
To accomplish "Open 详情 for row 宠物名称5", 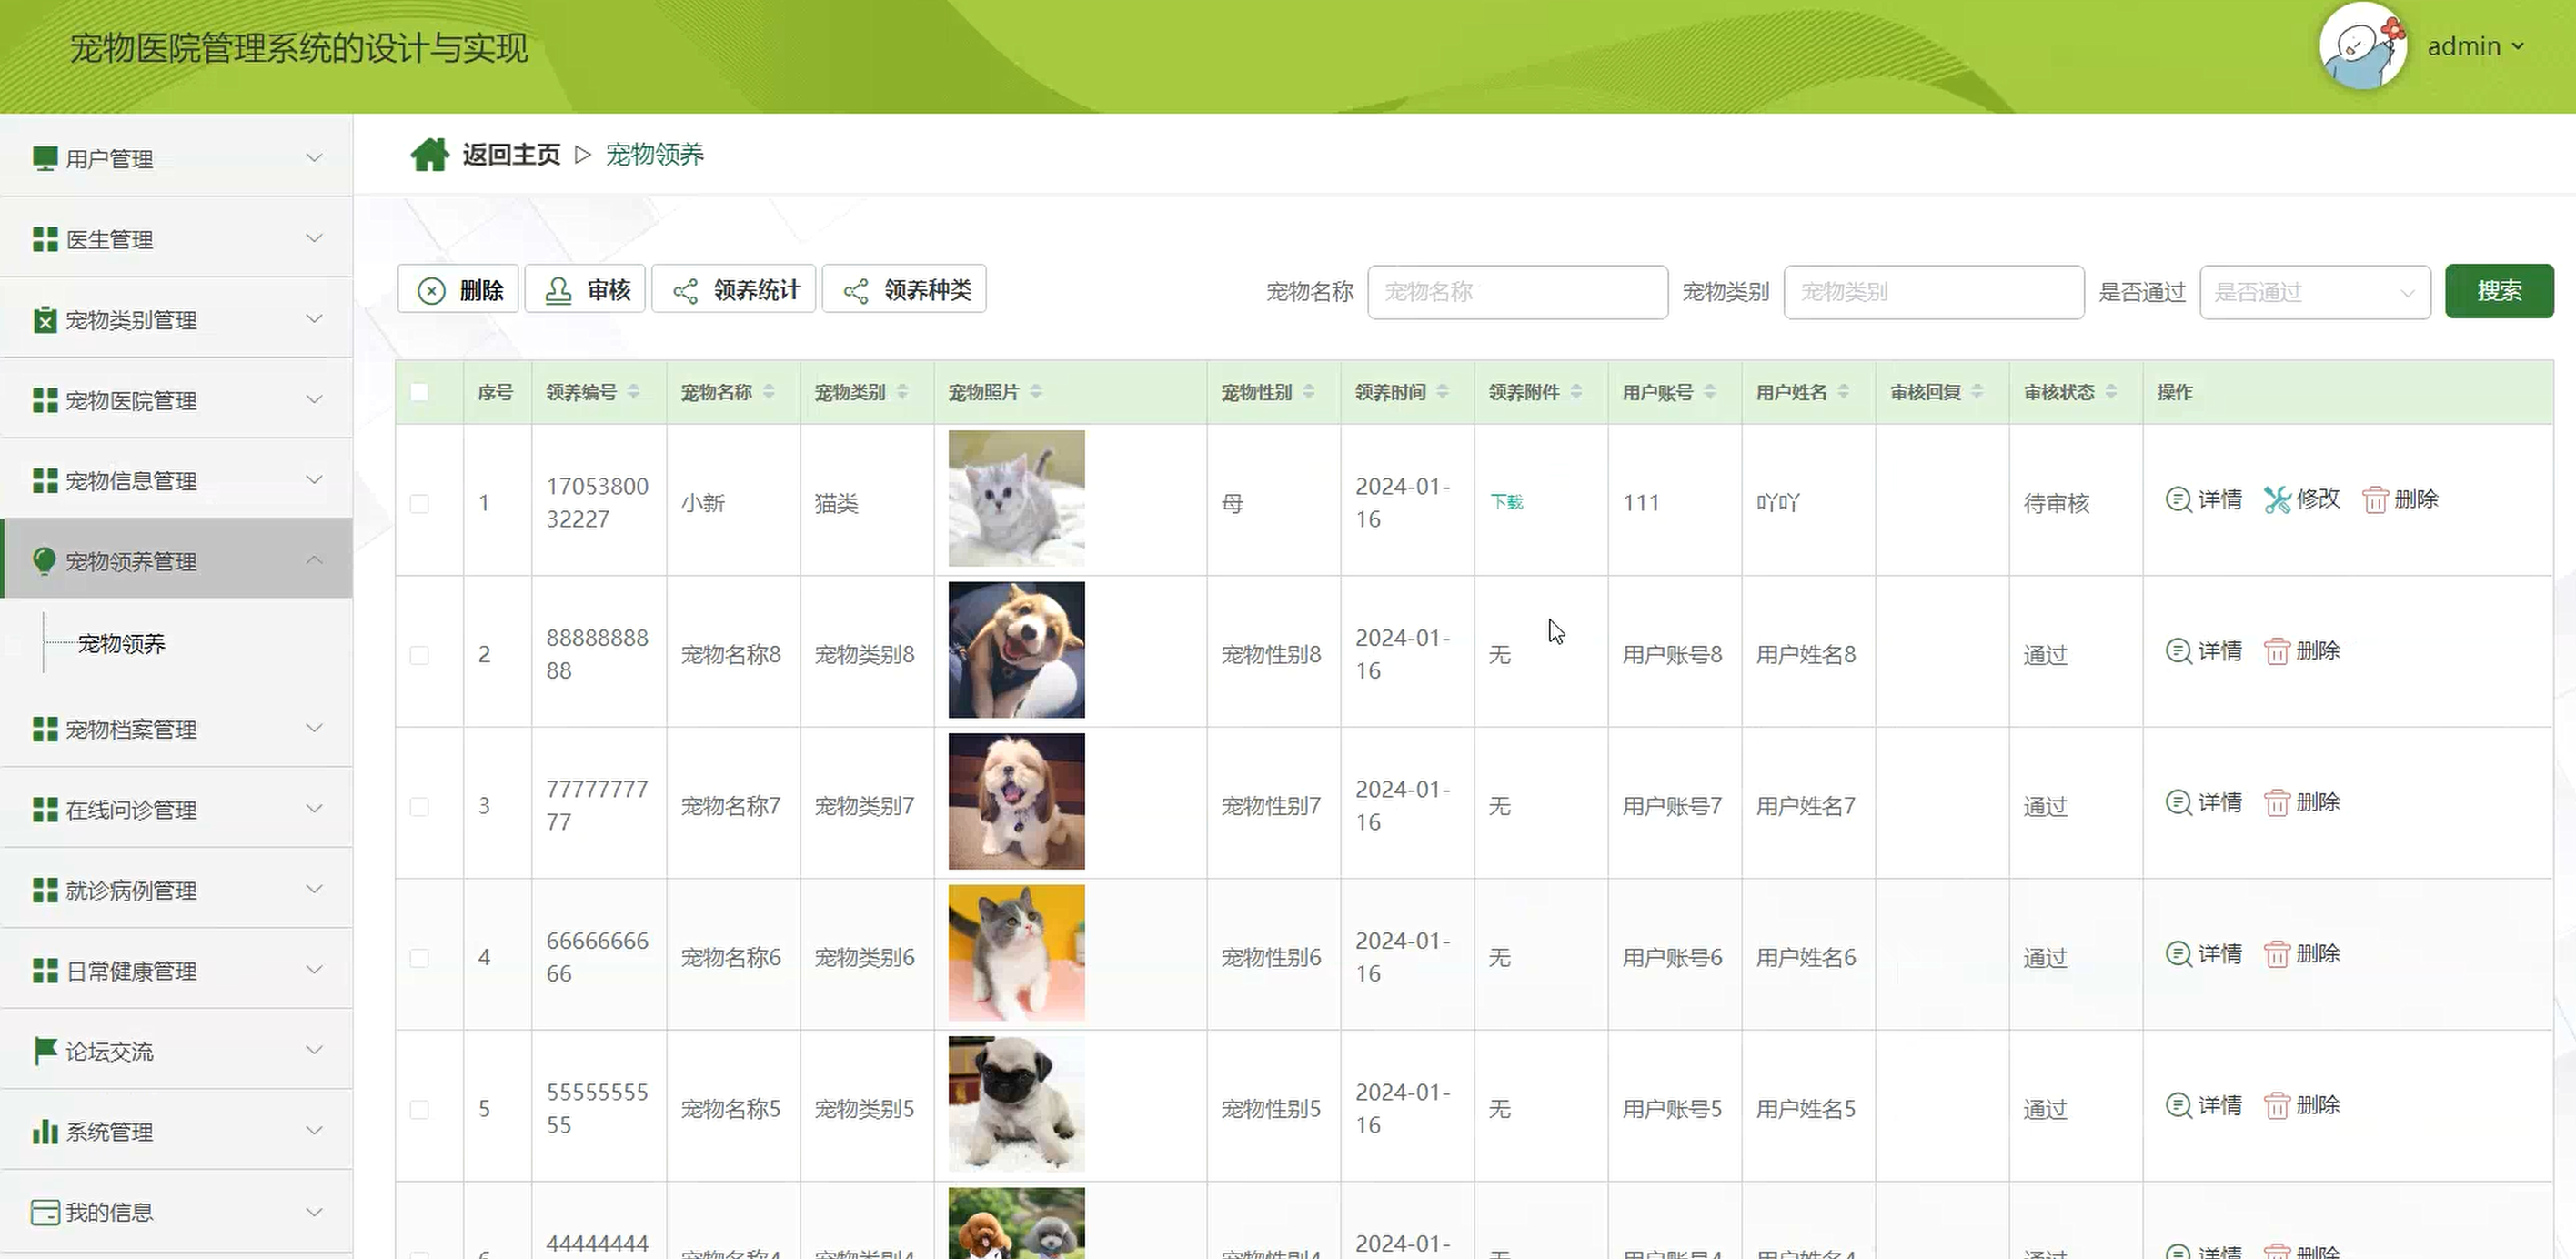I will [2203, 1105].
